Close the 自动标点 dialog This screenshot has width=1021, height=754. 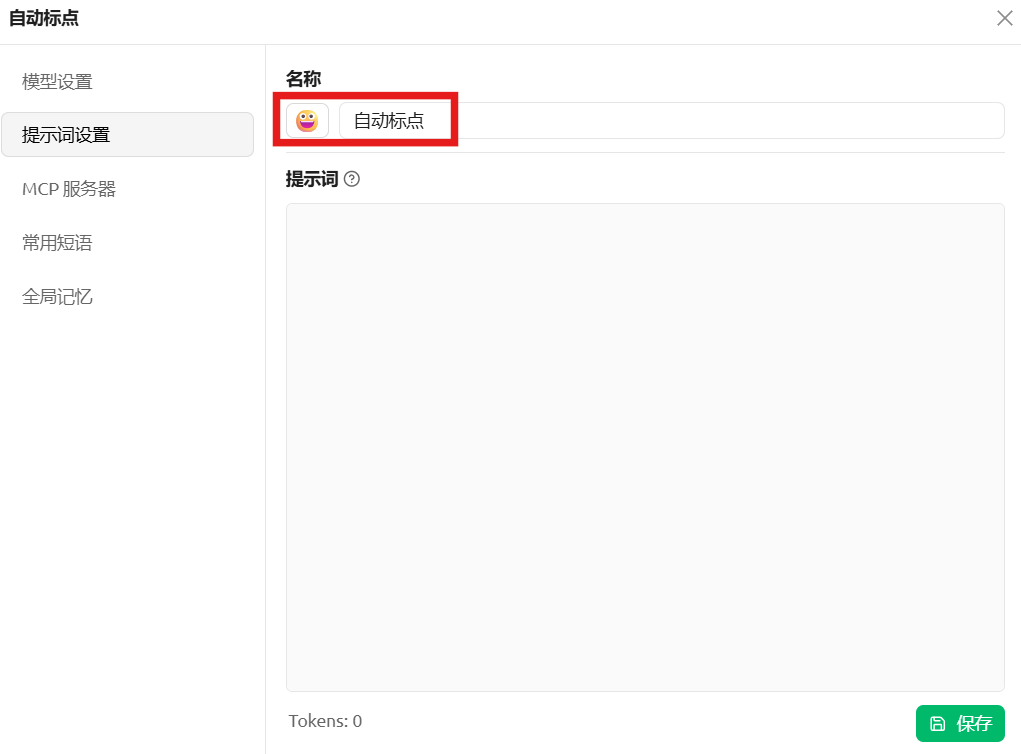tap(1004, 18)
